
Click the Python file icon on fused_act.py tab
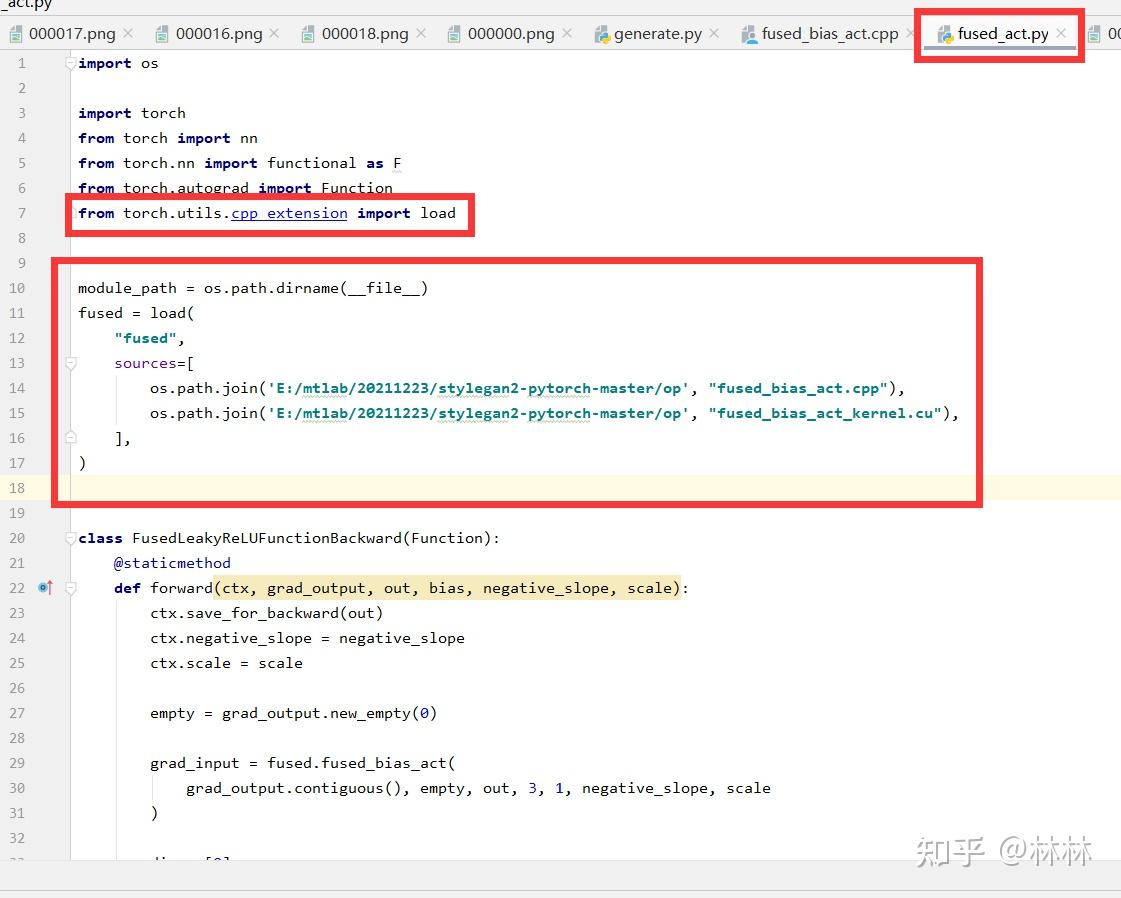(x=943, y=33)
